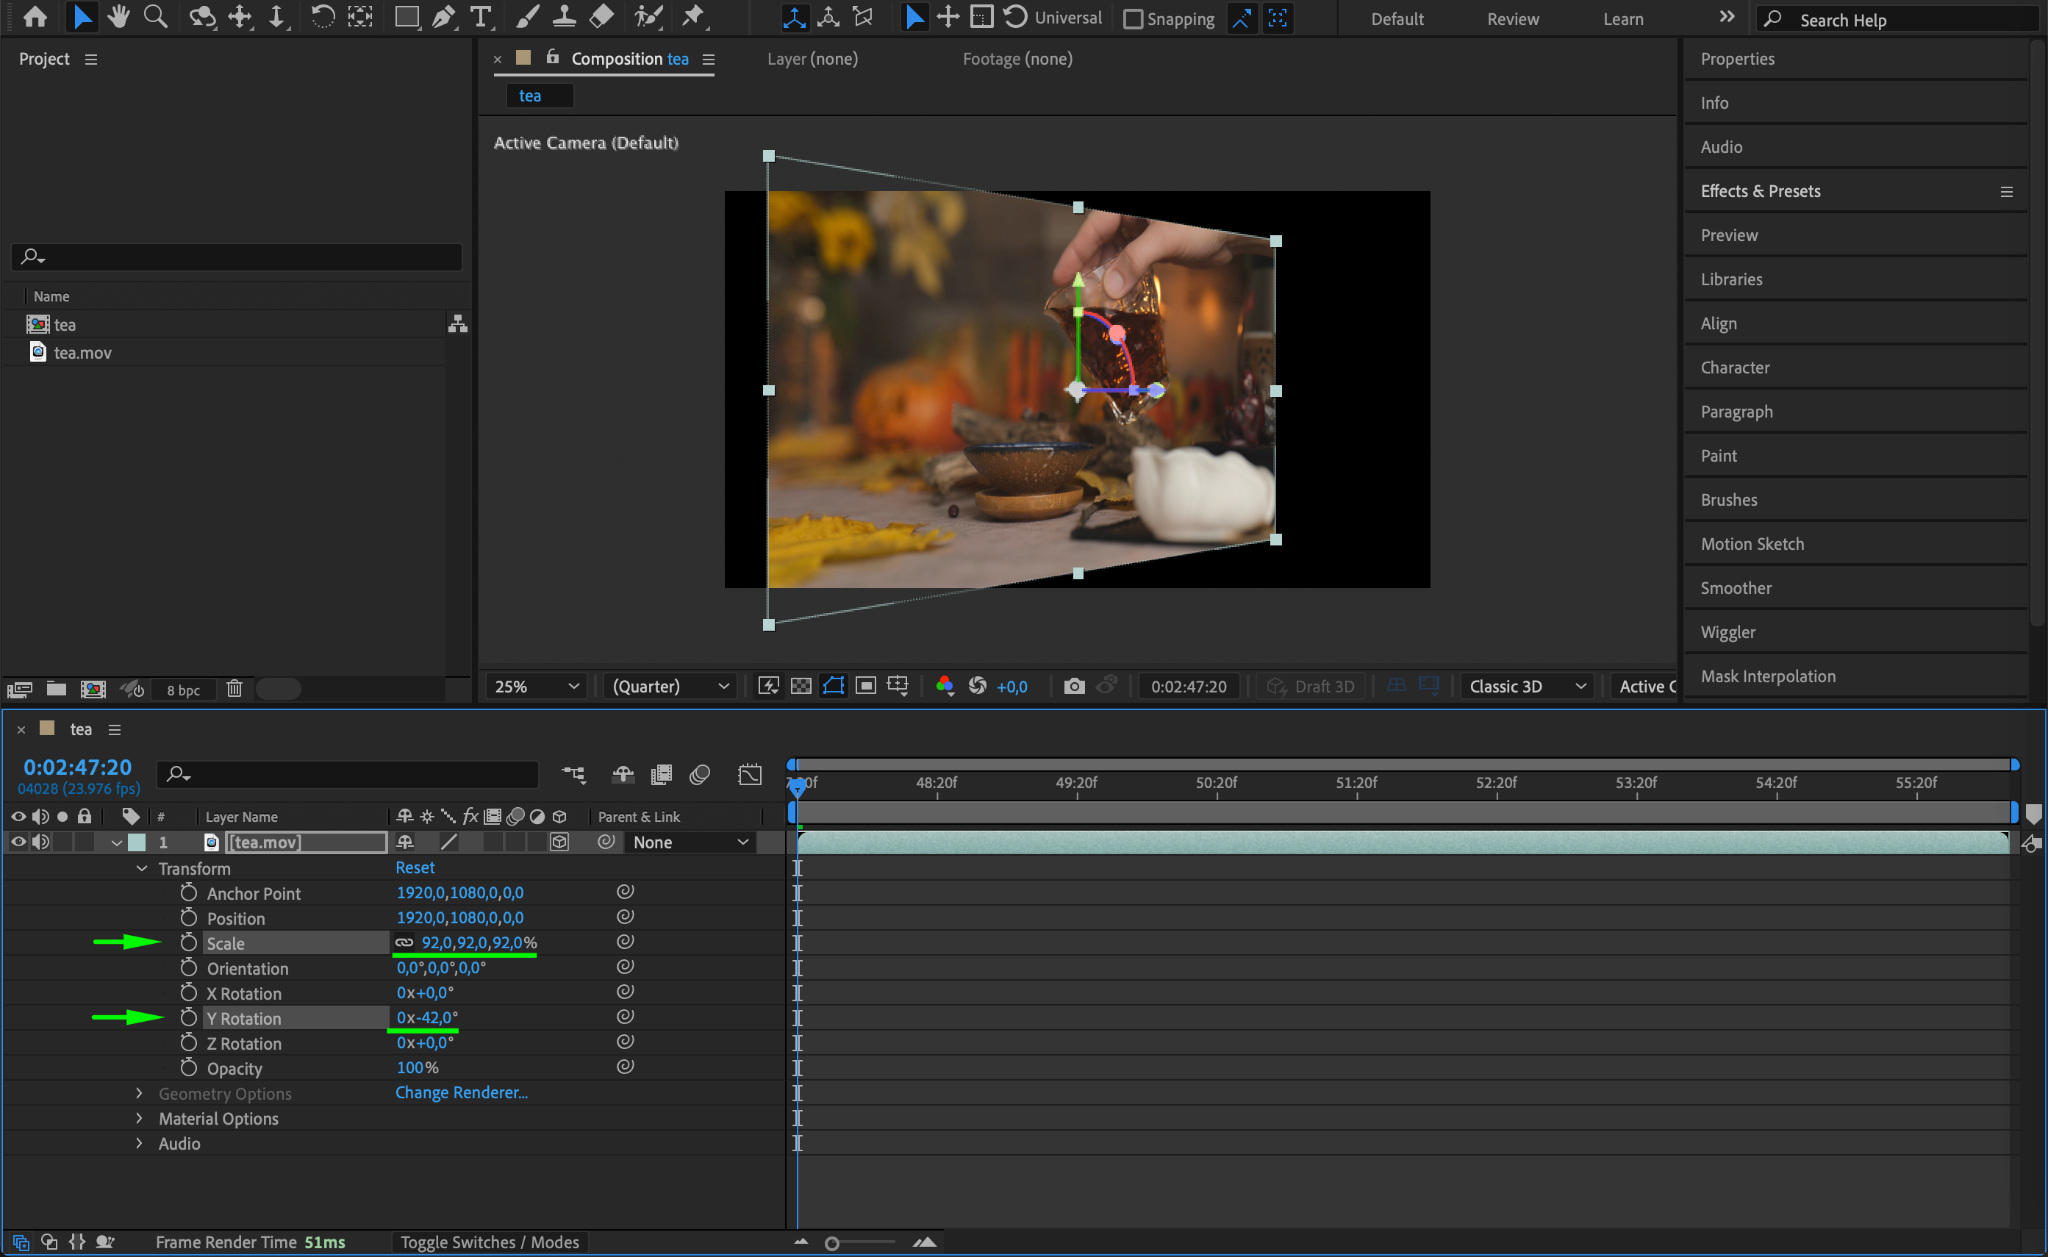Switch to the Review workspace
The image size is (2048, 1257).
coord(1512,19)
